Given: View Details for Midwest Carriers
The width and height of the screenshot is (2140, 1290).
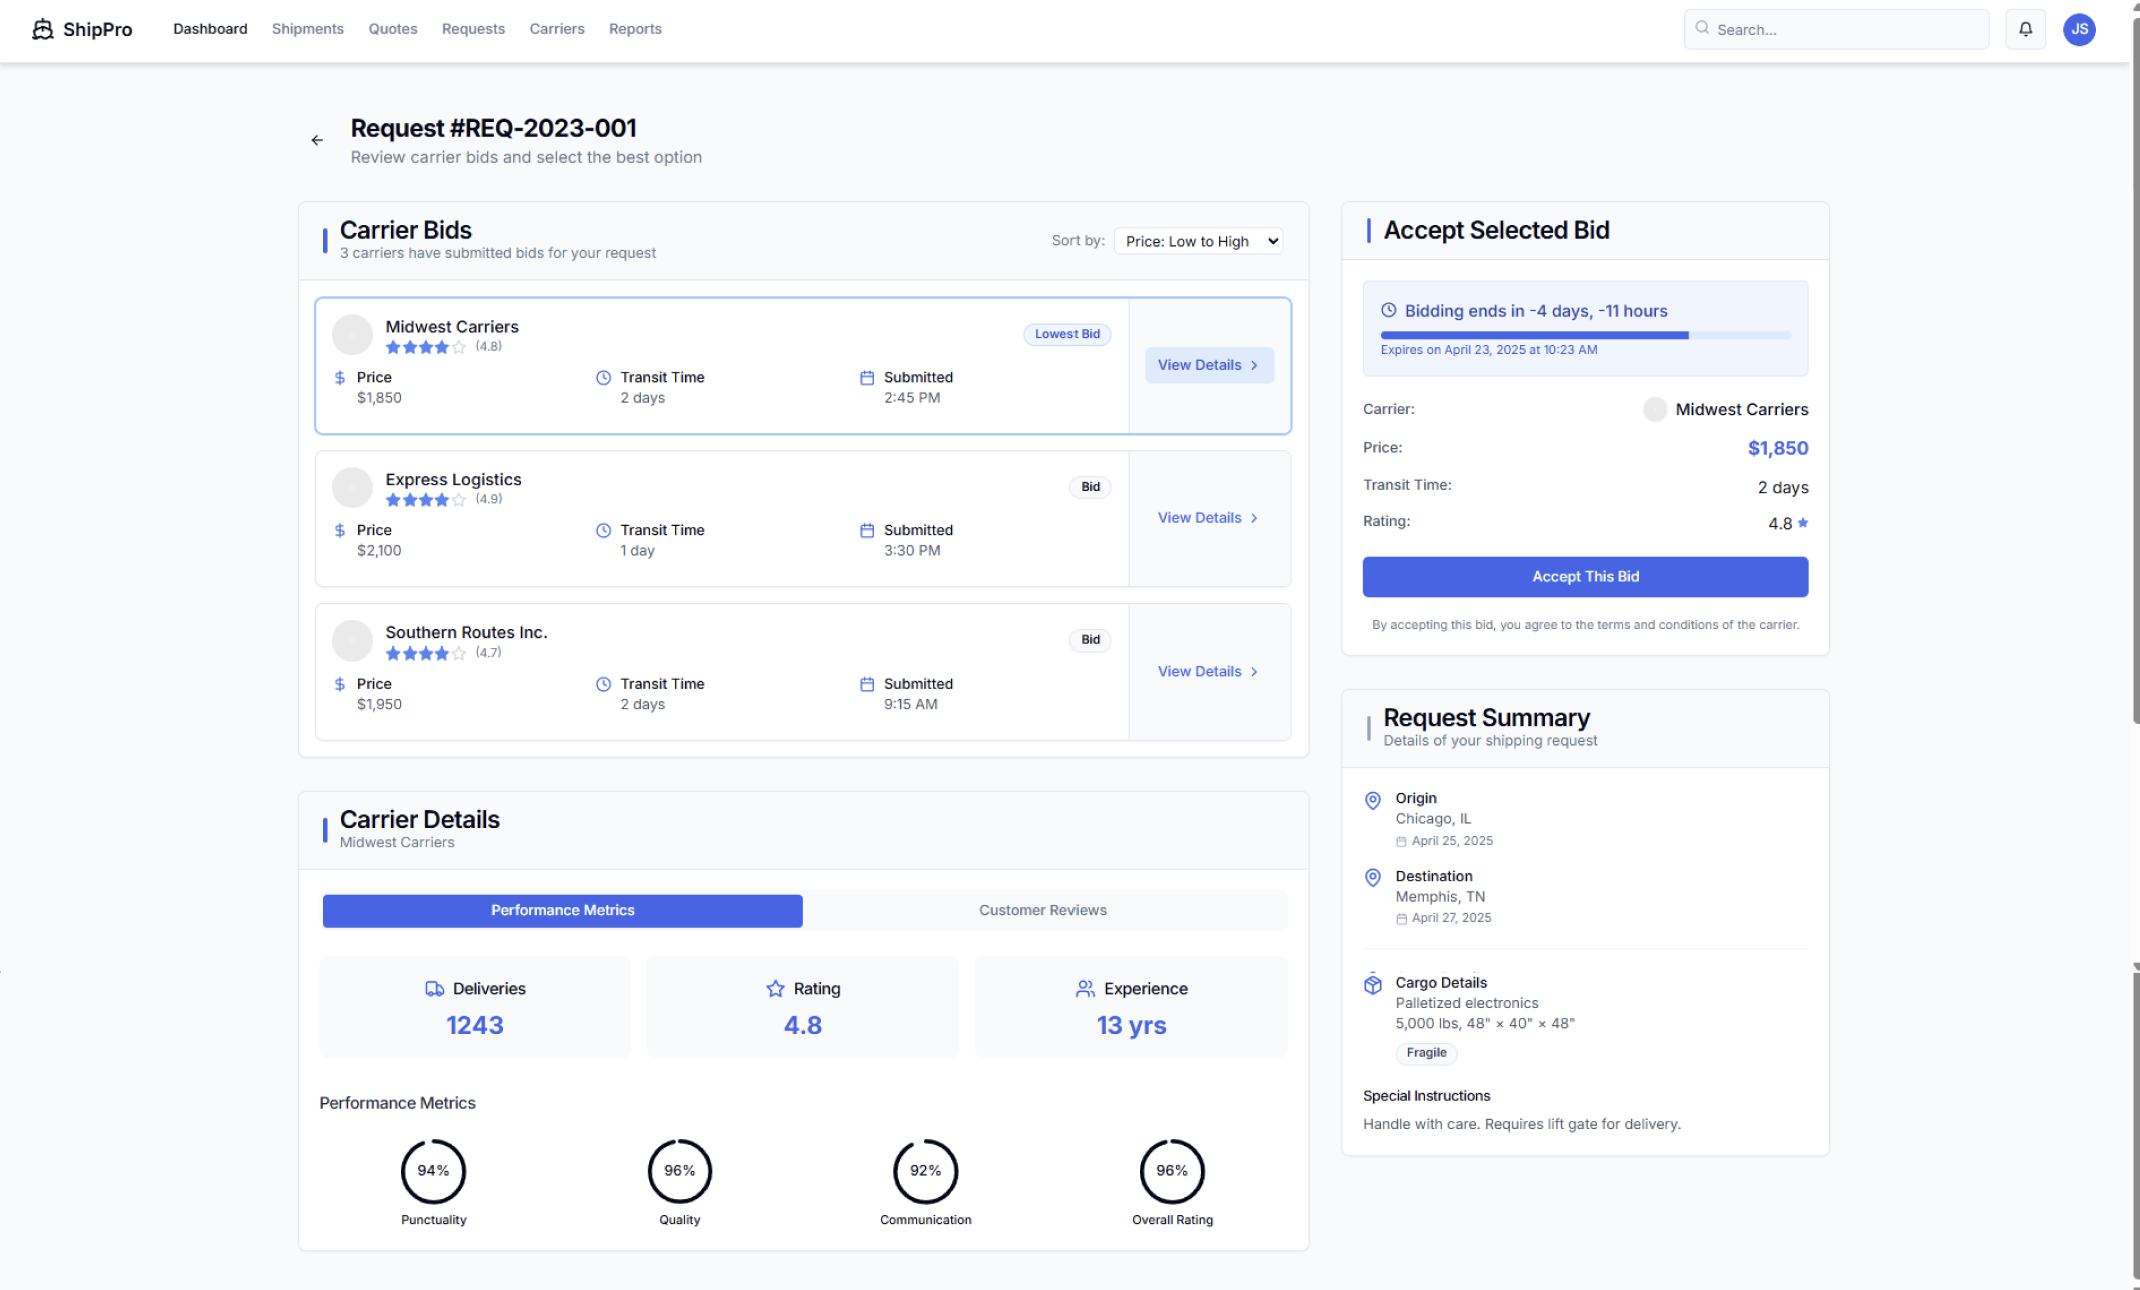Looking at the screenshot, I should click(1208, 364).
